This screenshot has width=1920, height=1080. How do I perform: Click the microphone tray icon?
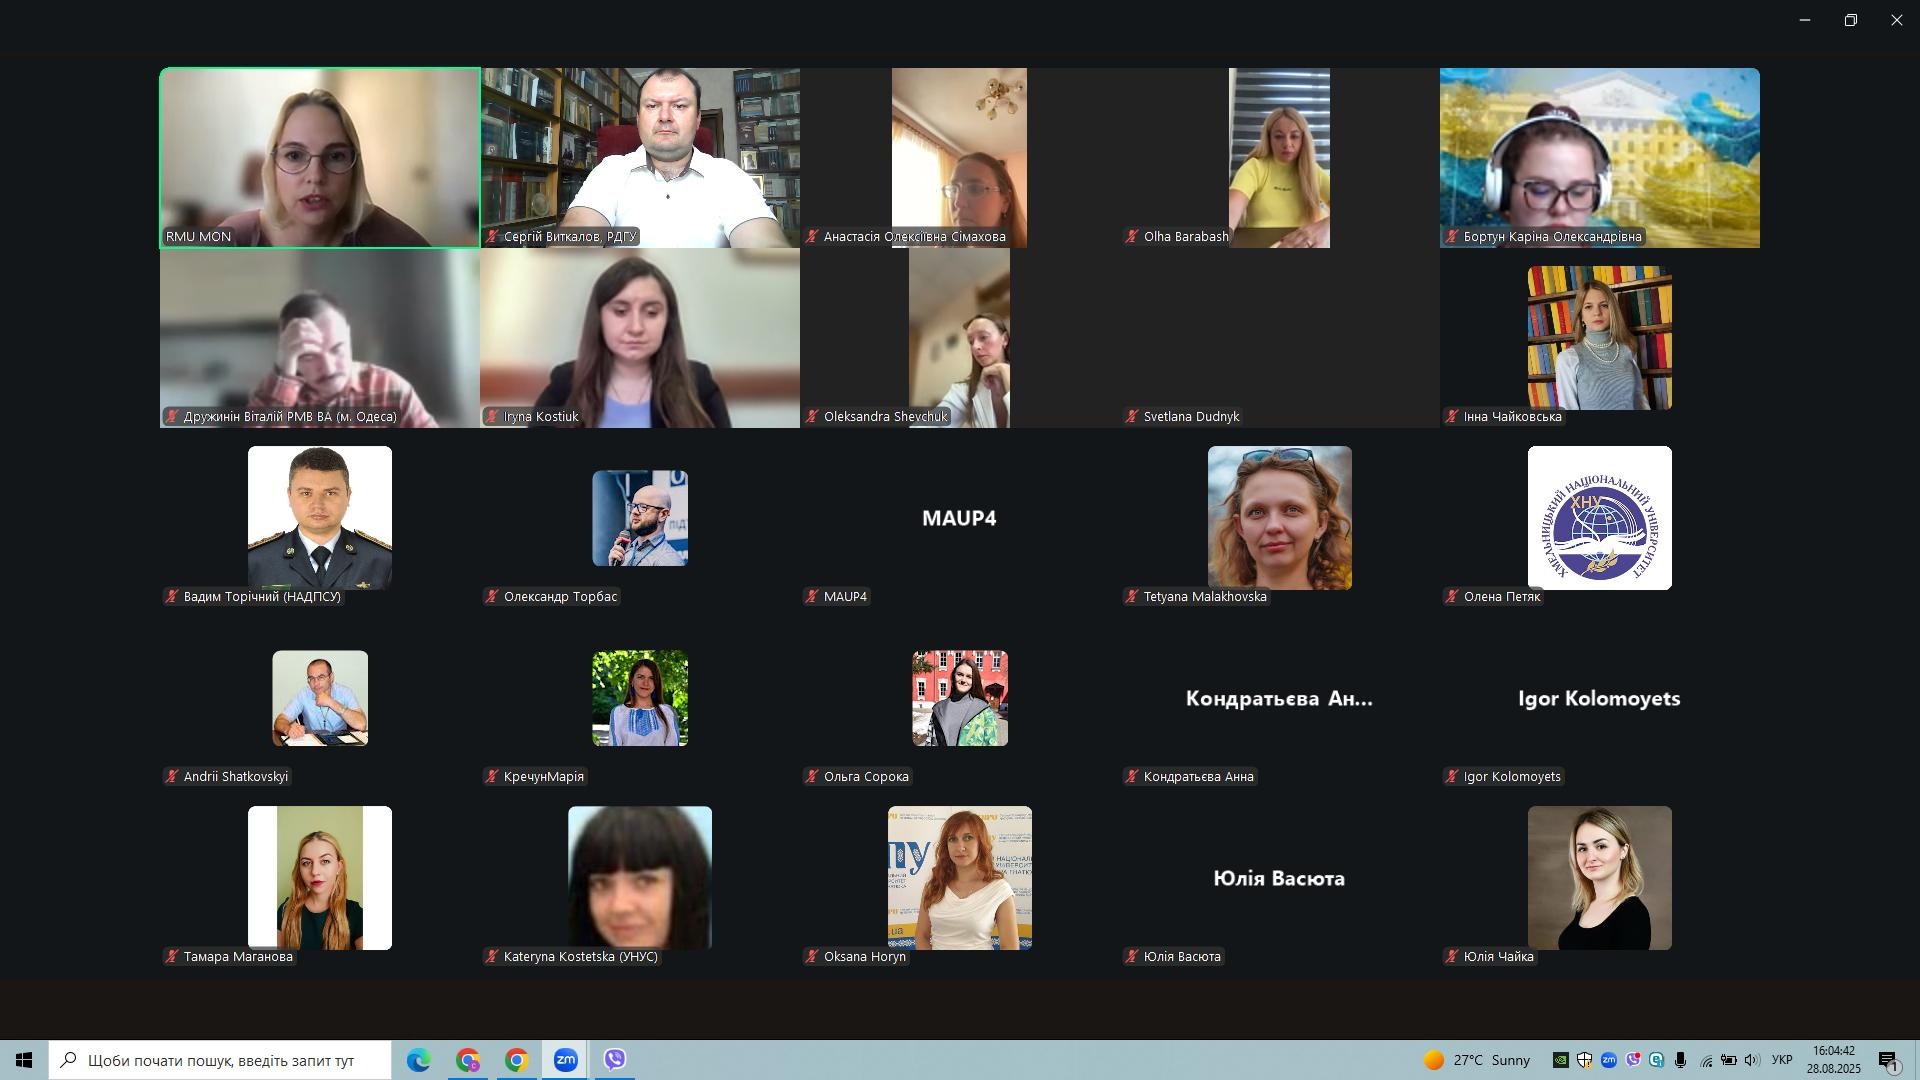pyautogui.click(x=1681, y=1060)
